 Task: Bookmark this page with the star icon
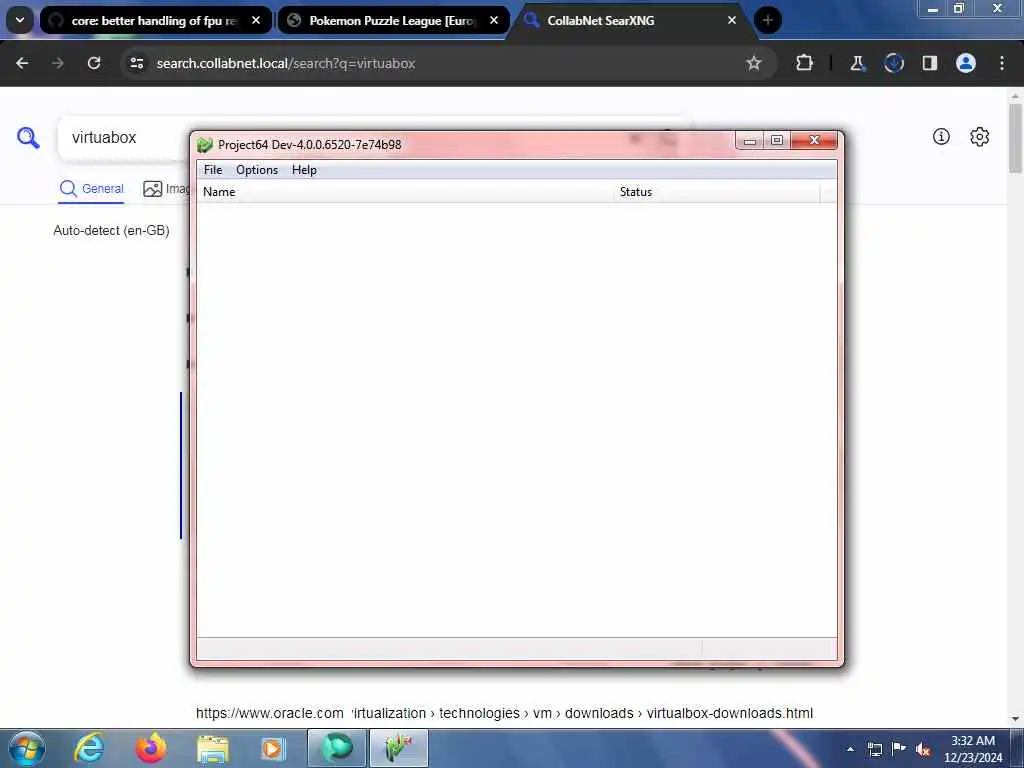[x=754, y=63]
